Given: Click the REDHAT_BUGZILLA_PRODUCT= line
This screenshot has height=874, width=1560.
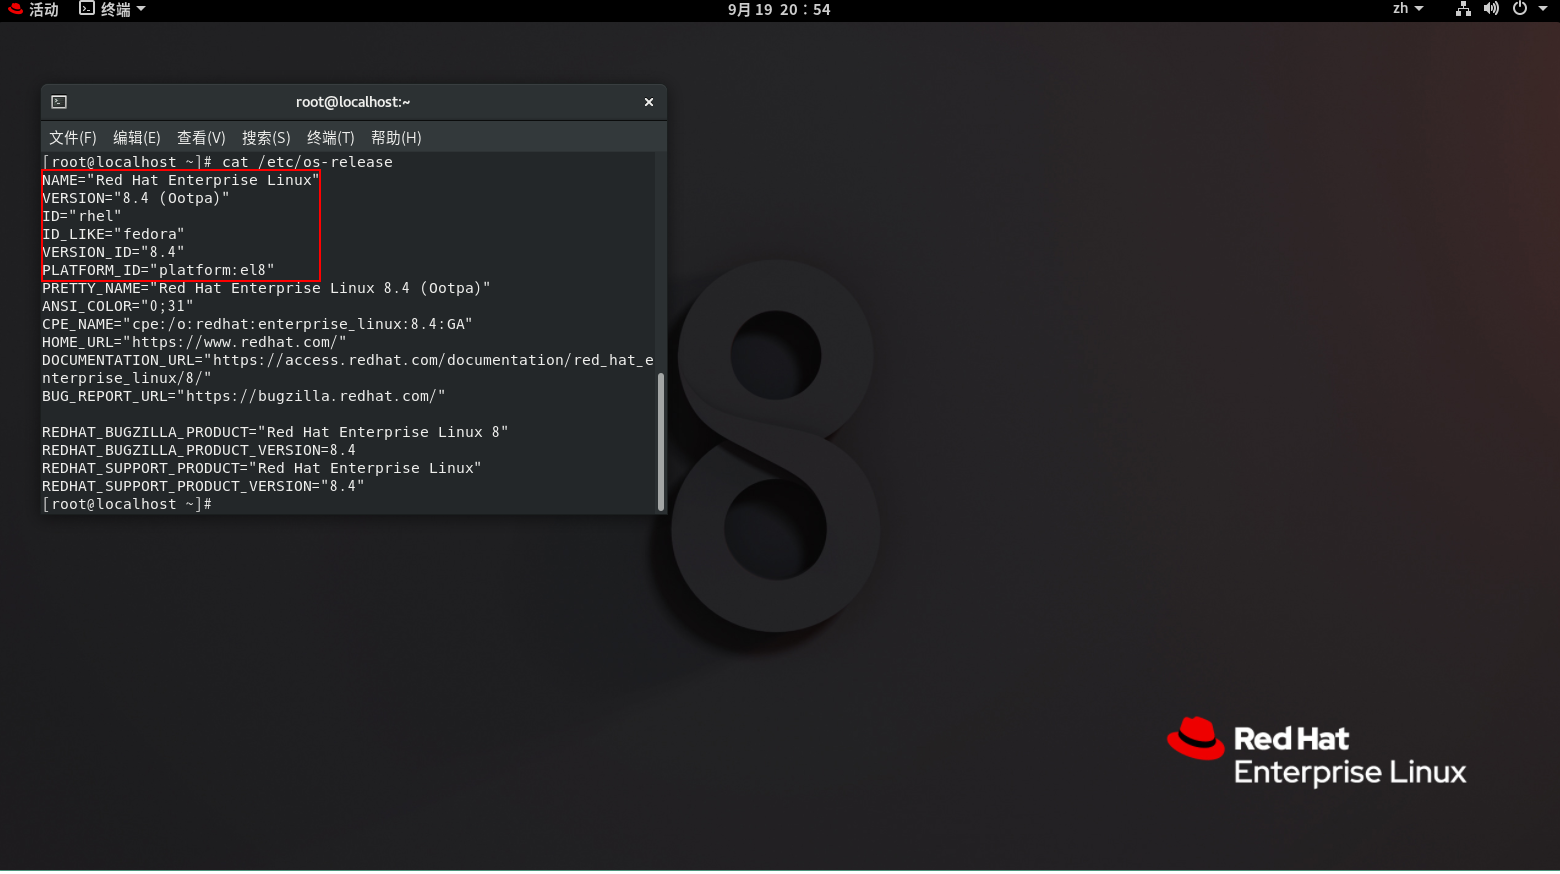Looking at the screenshot, I should tap(275, 432).
